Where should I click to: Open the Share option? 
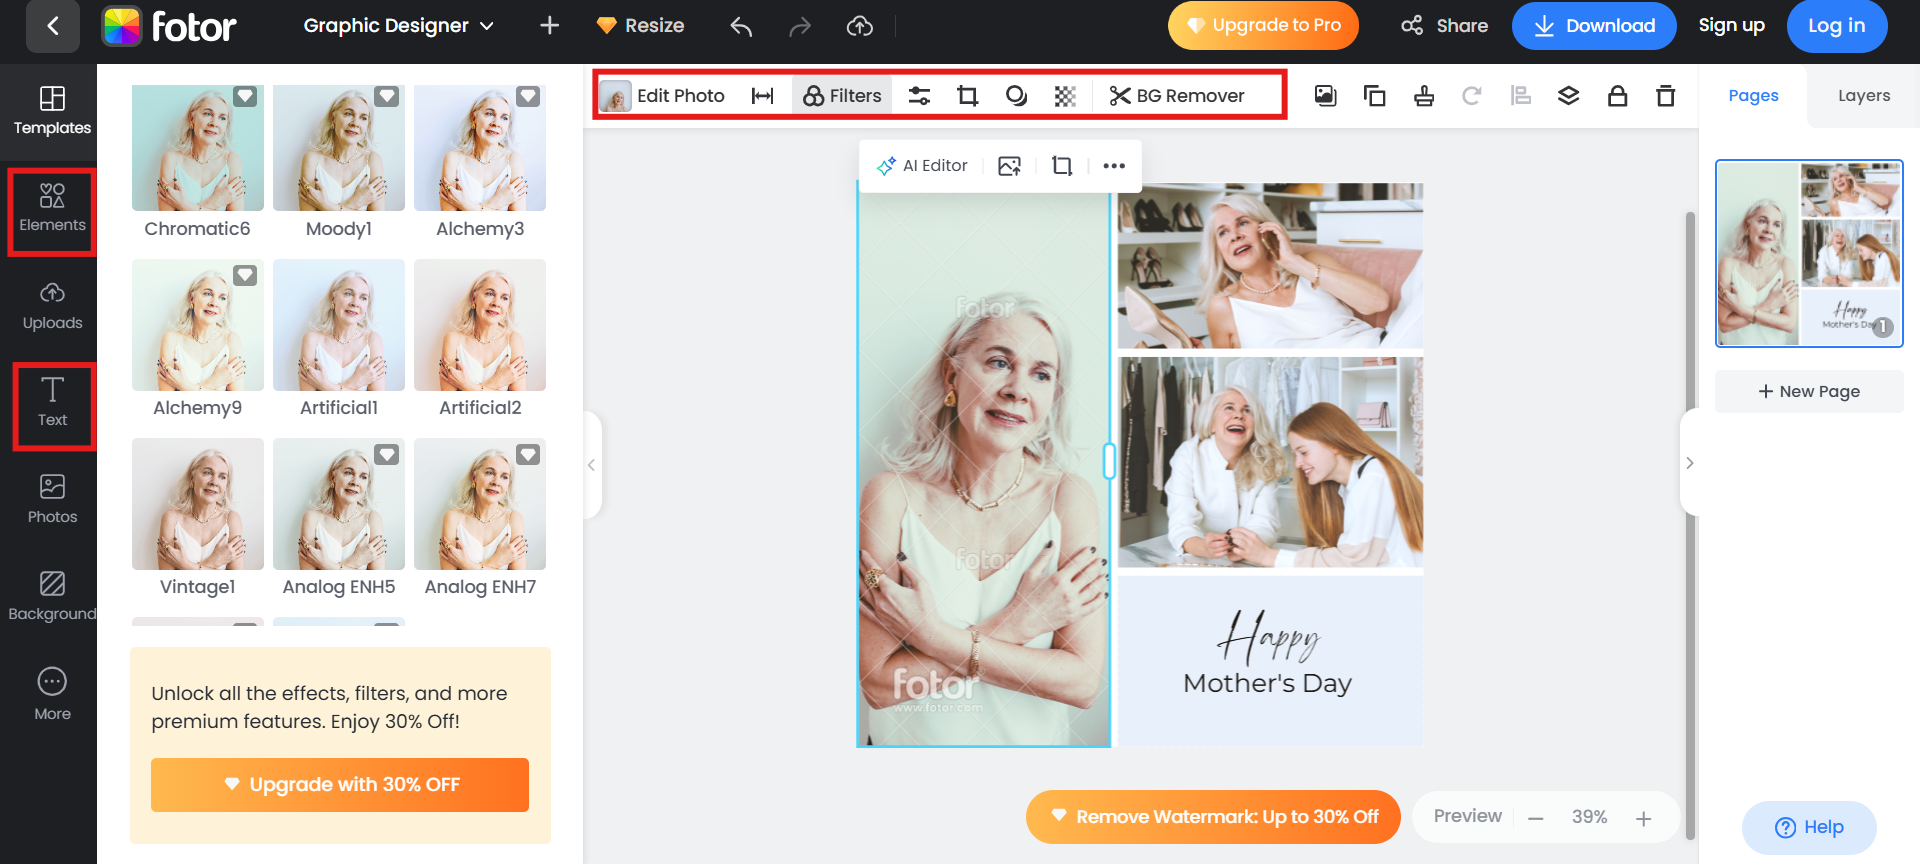(1444, 26)
